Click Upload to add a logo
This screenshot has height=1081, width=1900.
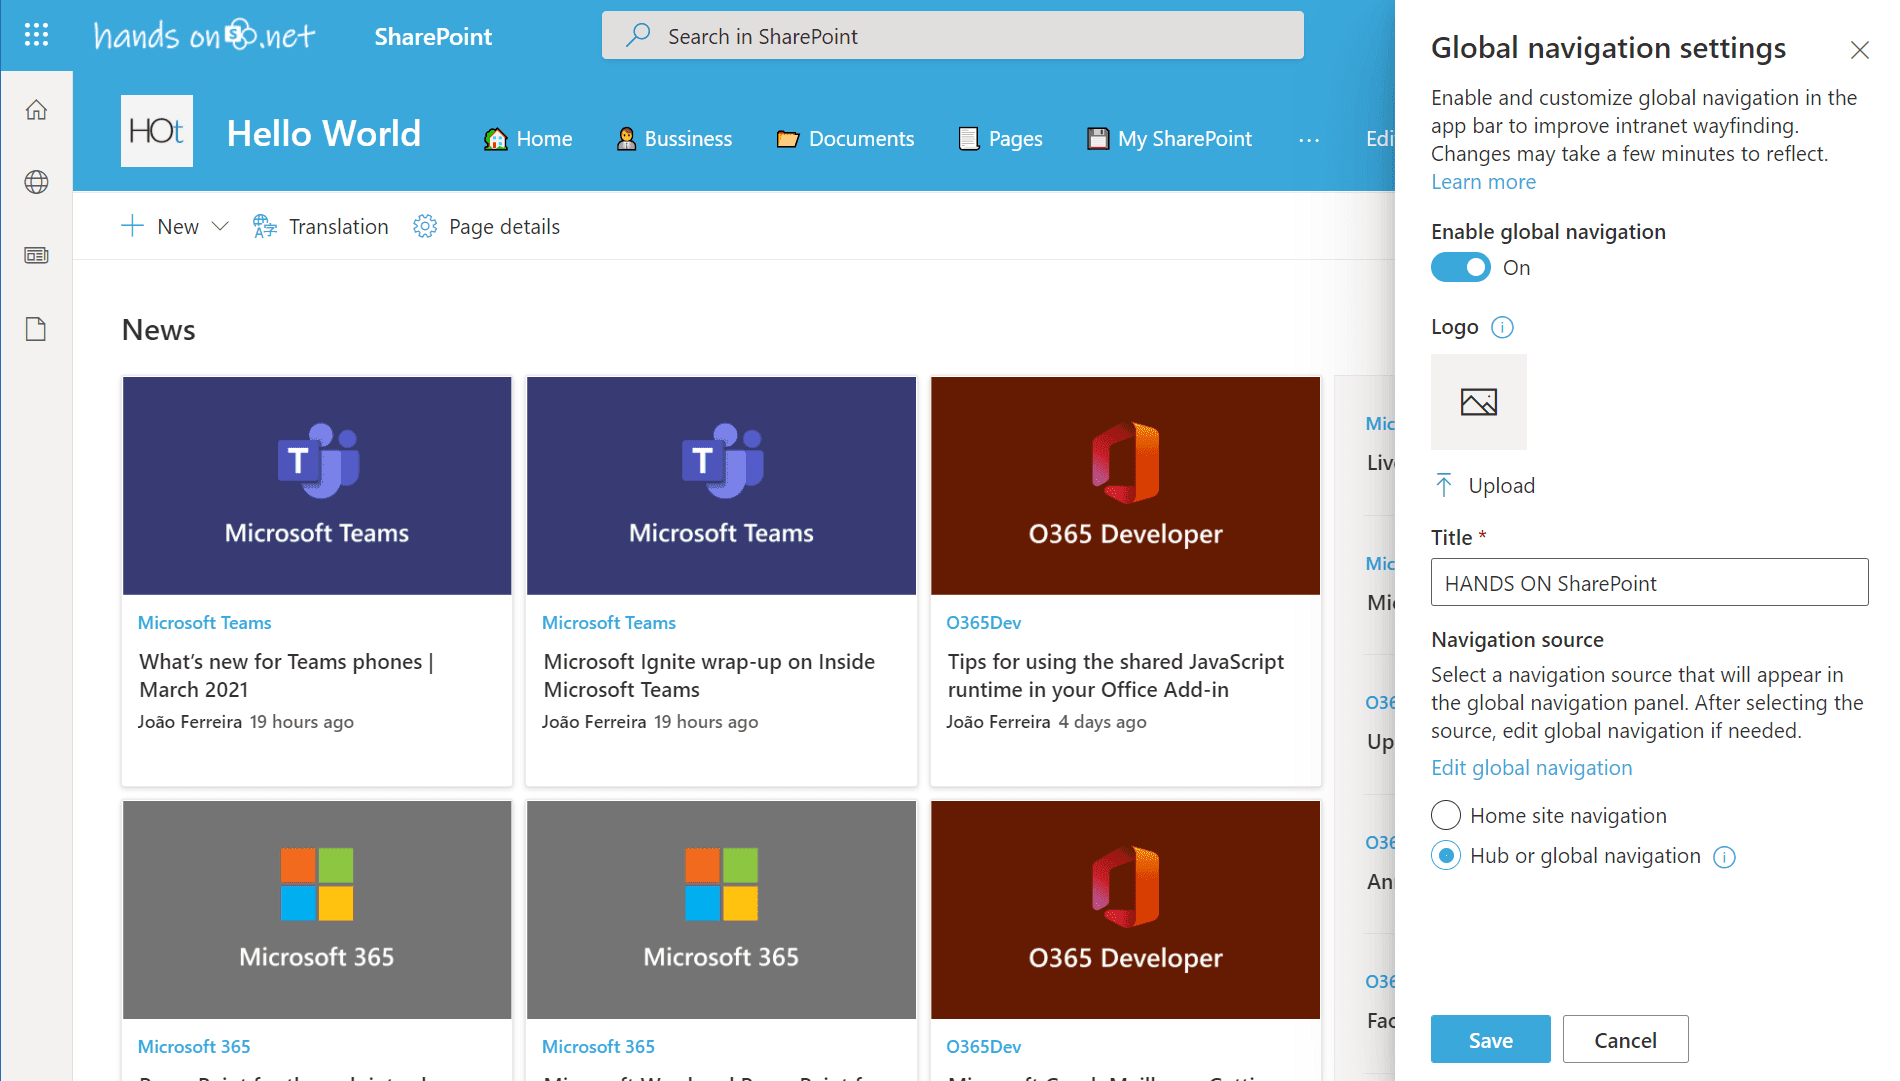(1485, 486)
